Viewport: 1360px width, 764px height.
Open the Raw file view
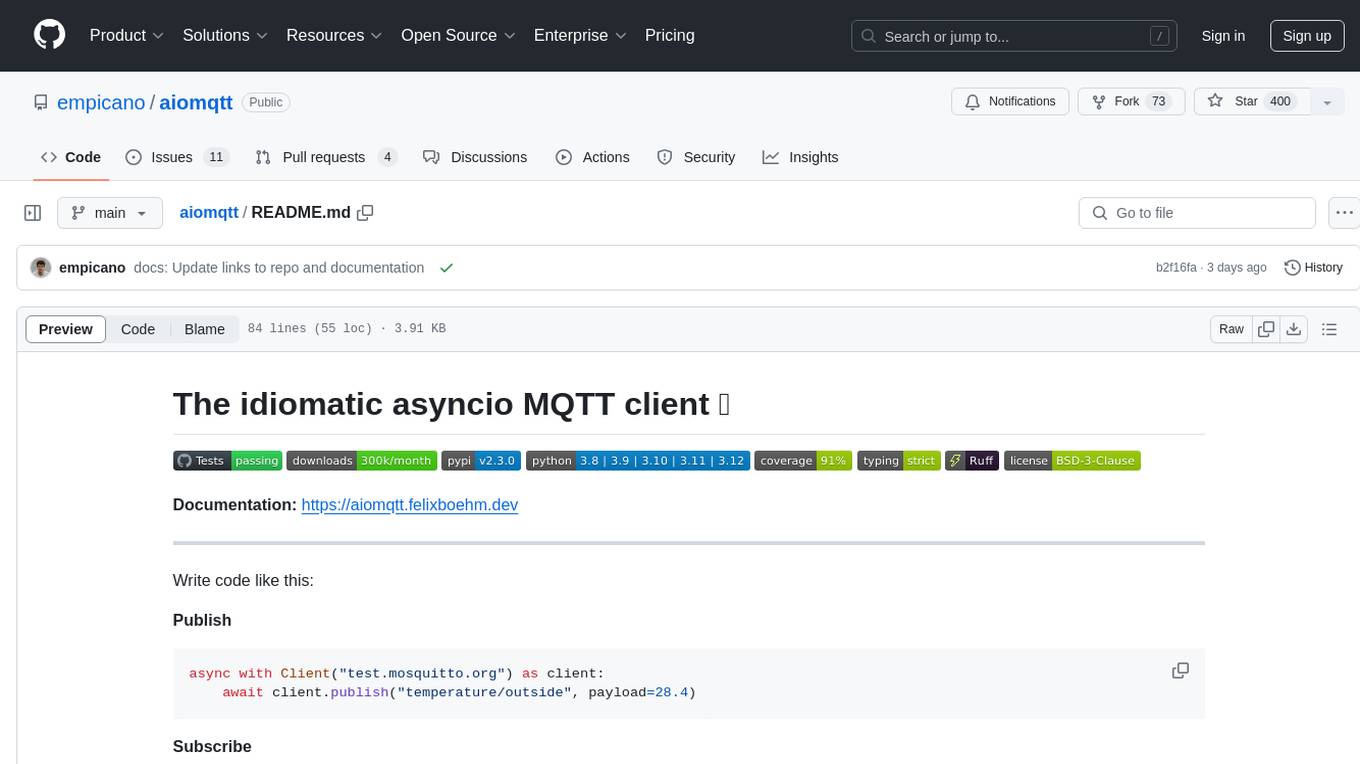click(x=1231, y=329)
